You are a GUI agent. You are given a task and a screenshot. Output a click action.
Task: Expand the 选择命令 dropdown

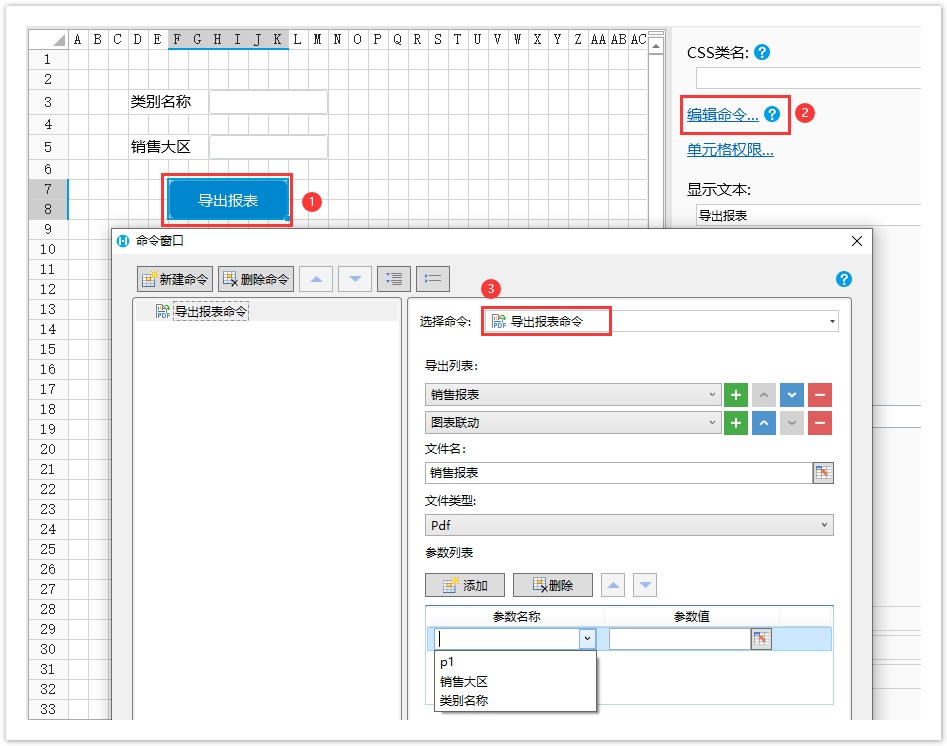[x=832, y=322]
